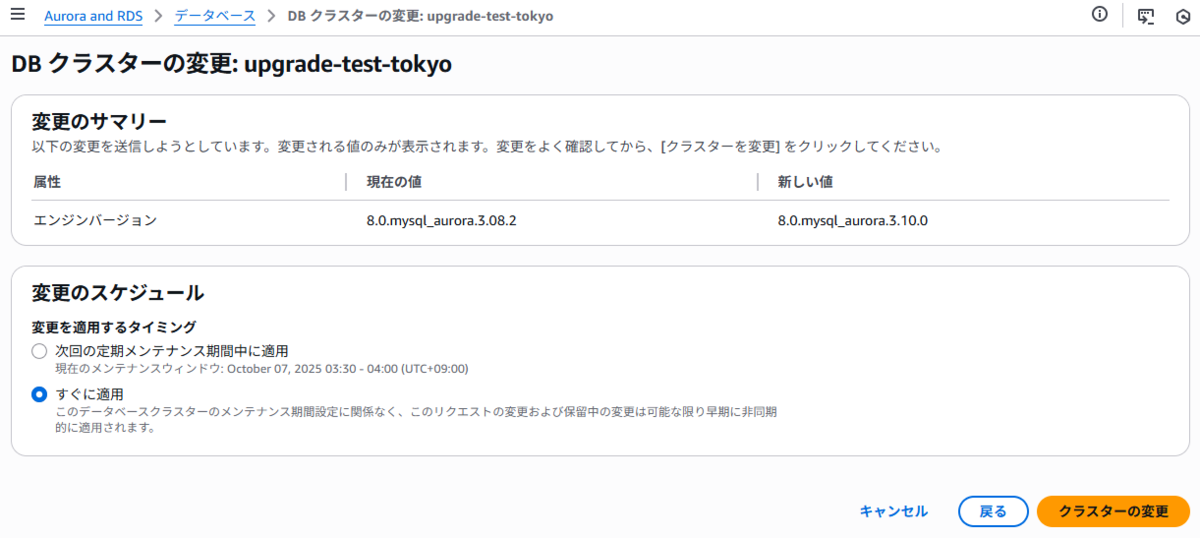Click new value 8.0.mysql_aurora.3.10.0

click(x=853, y=220)
